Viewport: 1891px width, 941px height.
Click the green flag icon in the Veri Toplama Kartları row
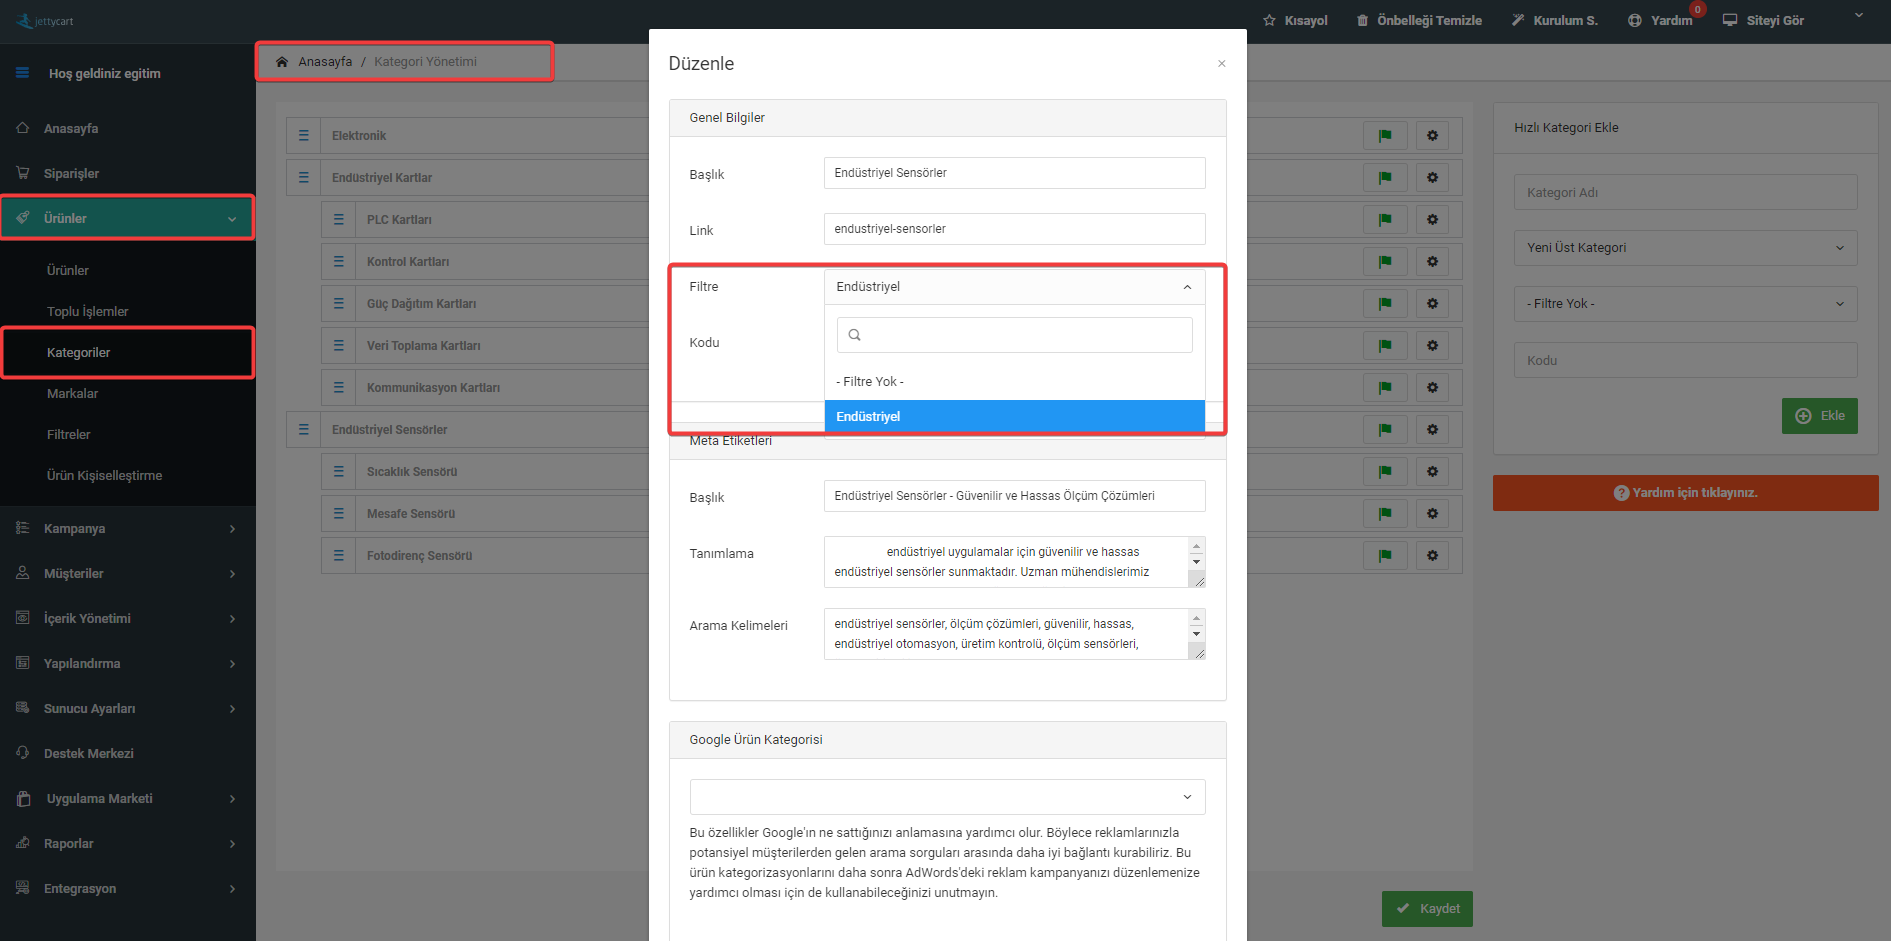1385,346
